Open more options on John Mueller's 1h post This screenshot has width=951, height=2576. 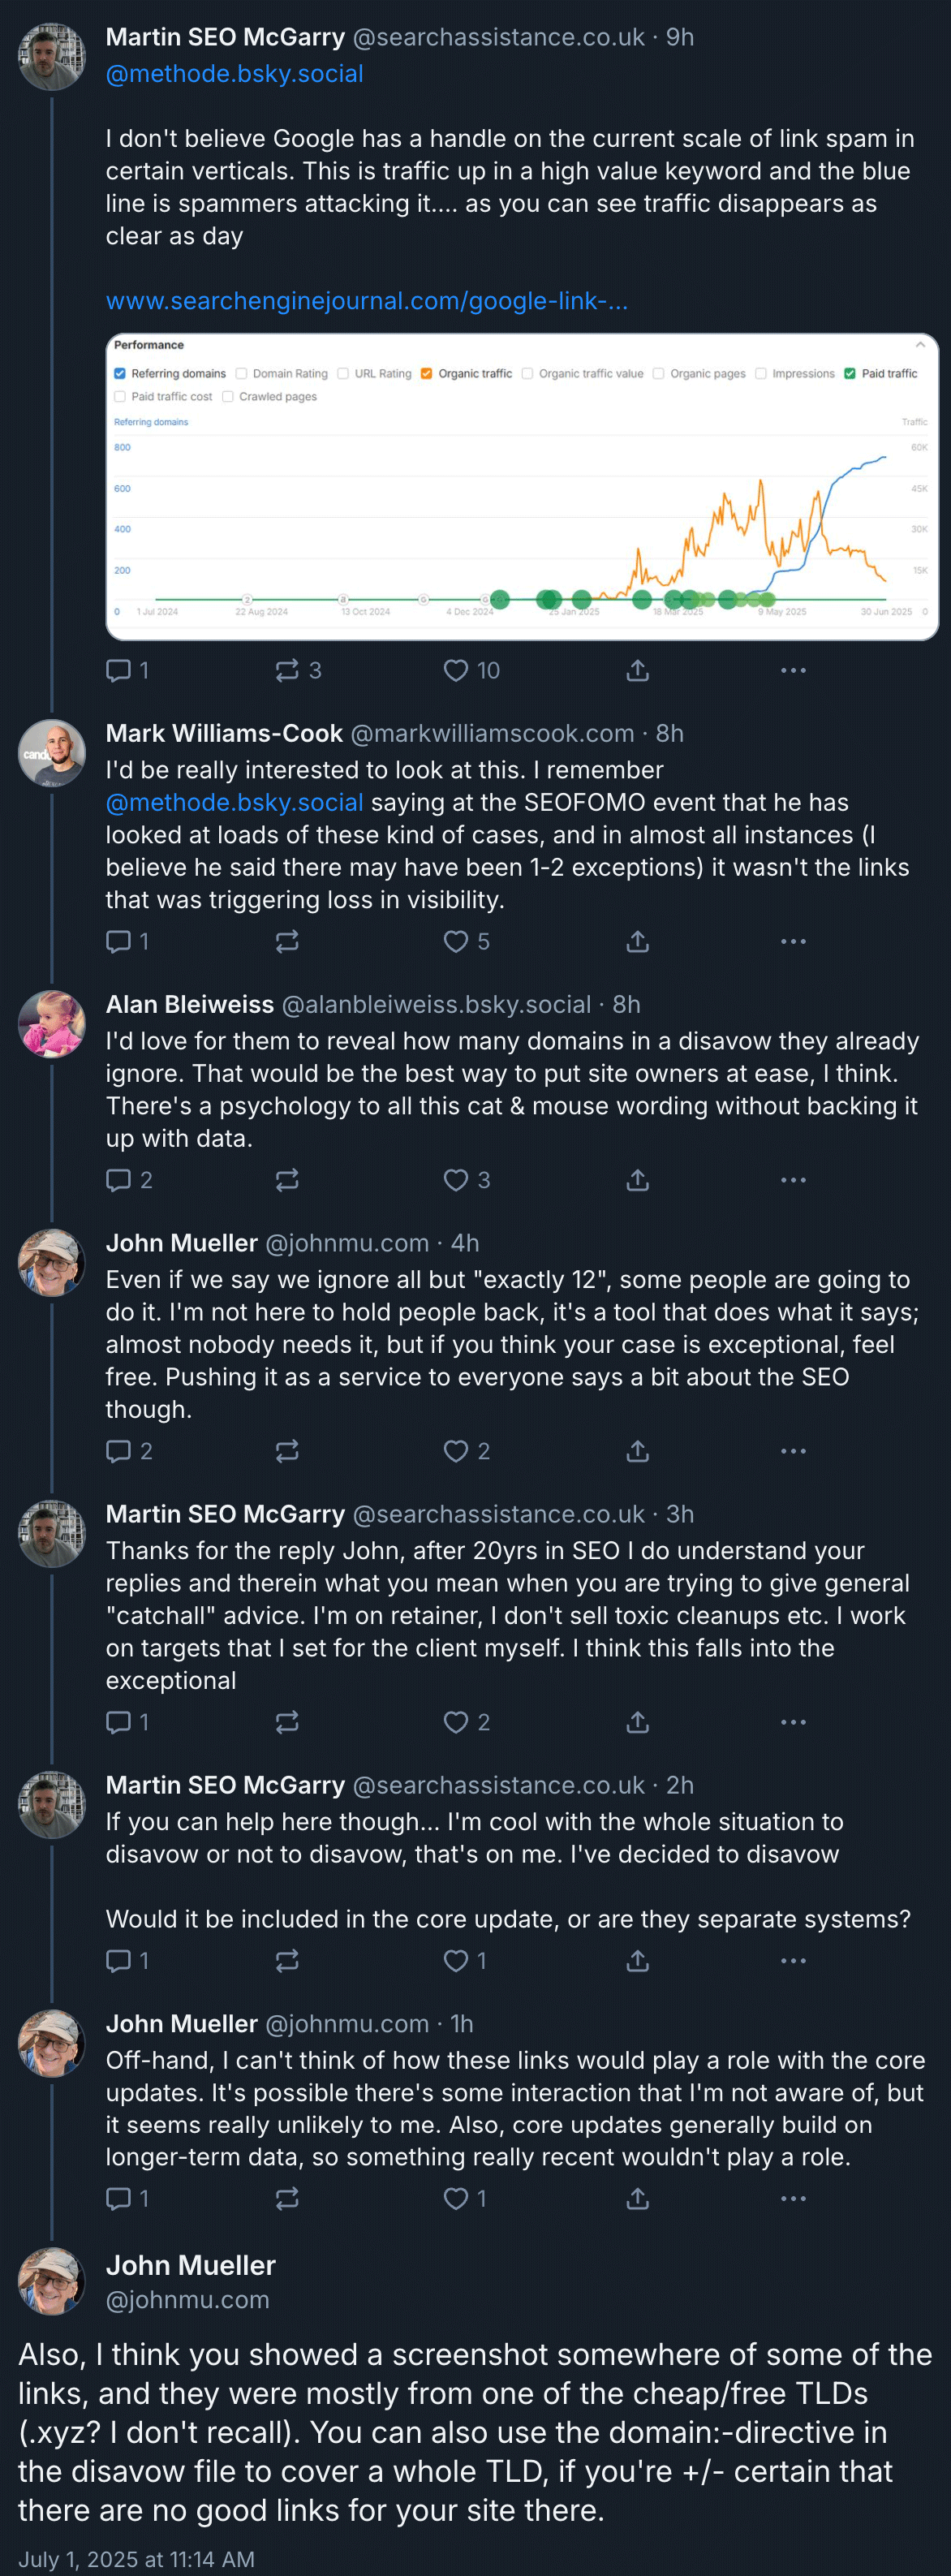click(x=793, y=2198)
